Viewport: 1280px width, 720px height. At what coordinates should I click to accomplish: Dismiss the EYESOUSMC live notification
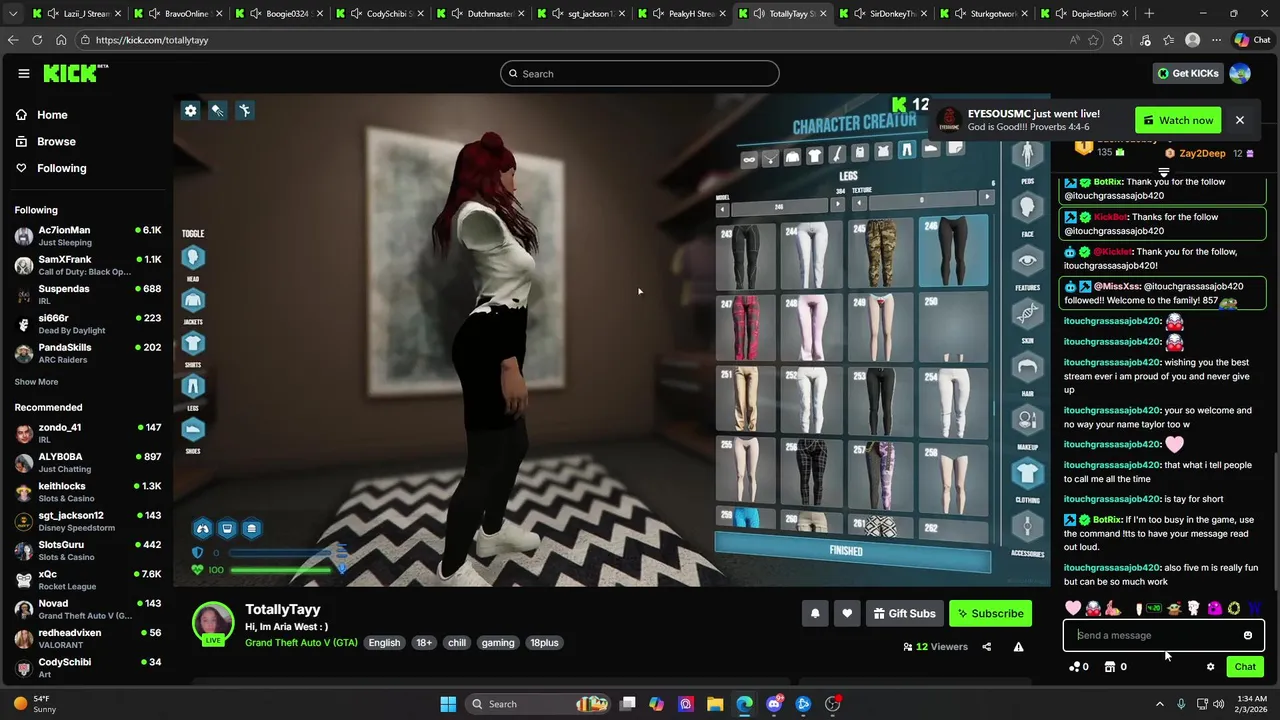click(1239, 120)
